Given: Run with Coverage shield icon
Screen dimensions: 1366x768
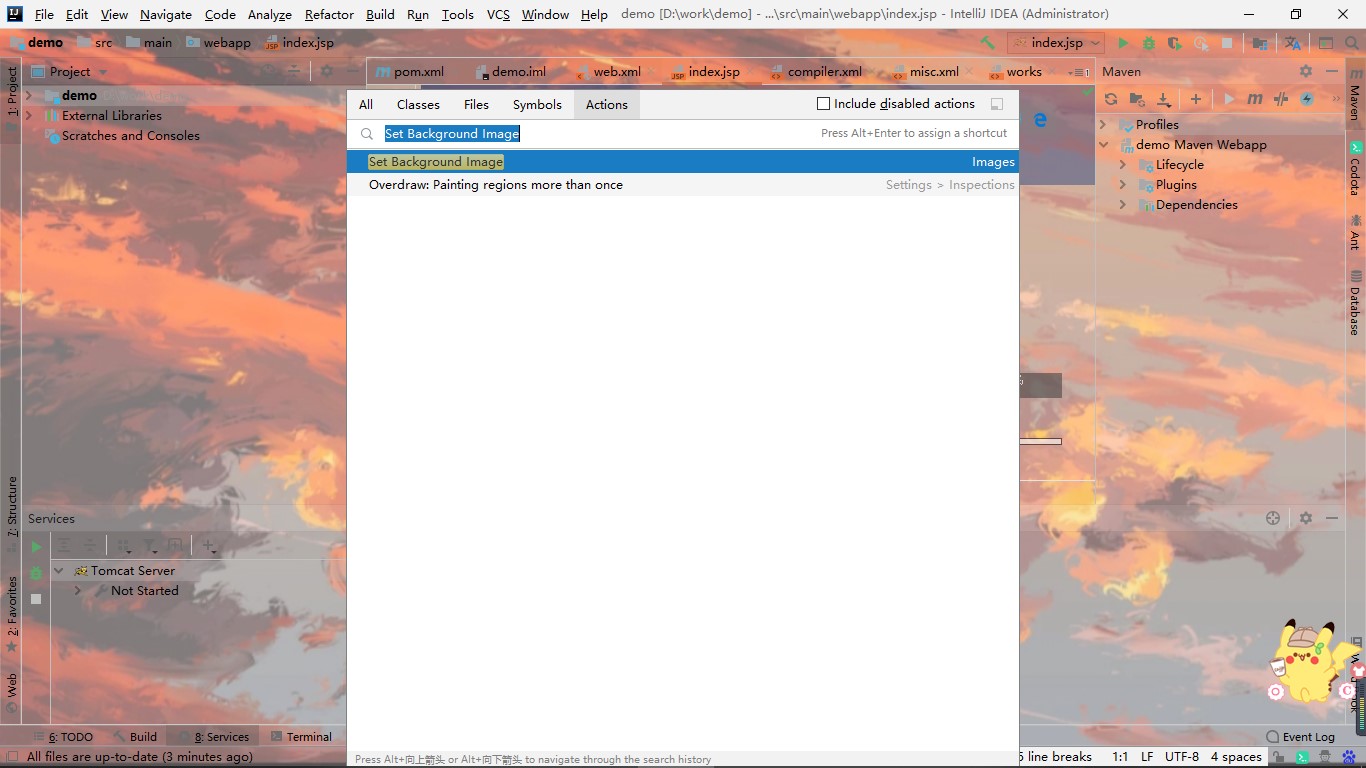Looking at the screenshot, I should click(x=1175, y=43).
